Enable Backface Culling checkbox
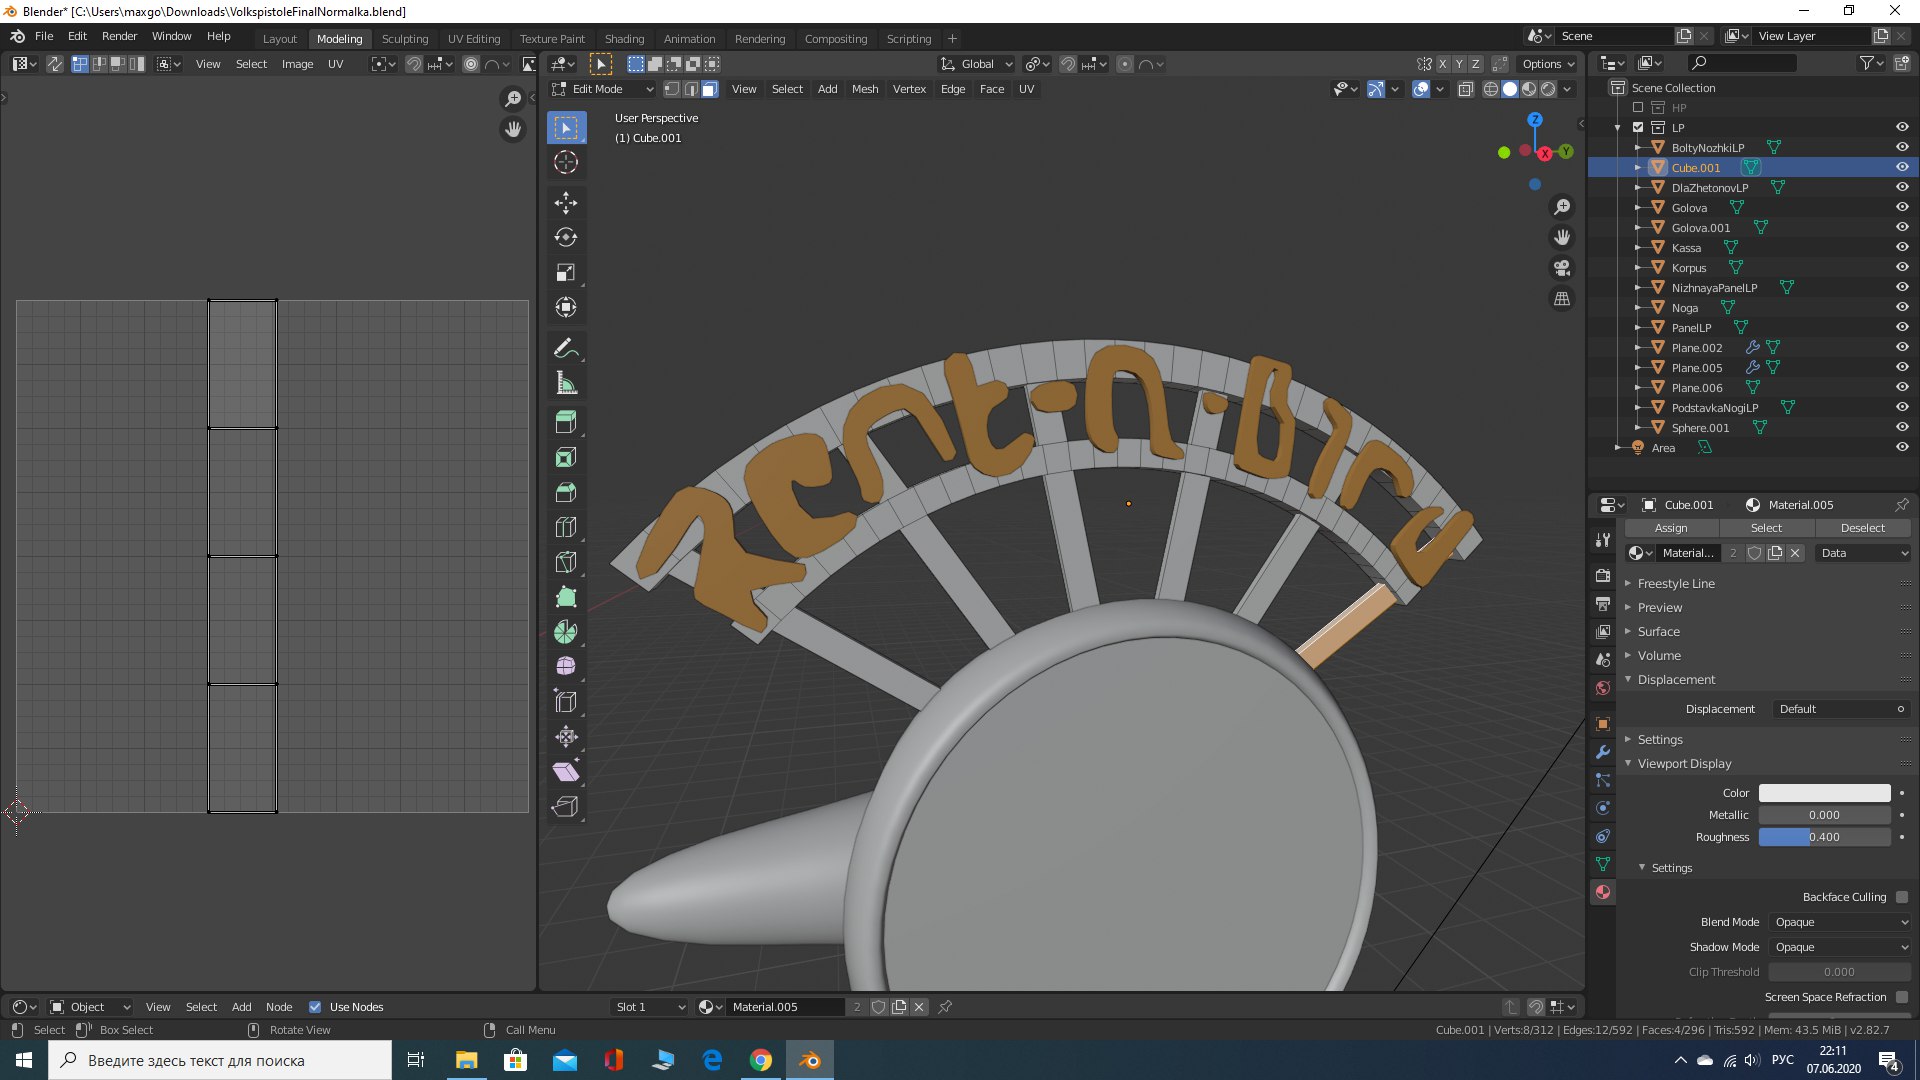 [x=1902, y=897]
